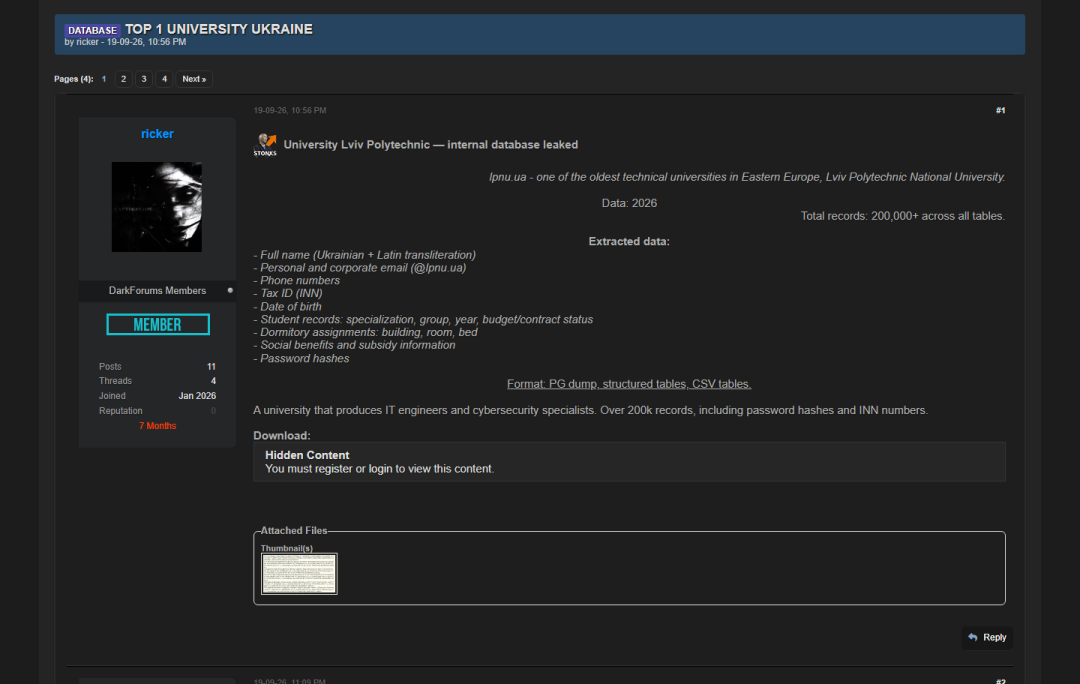Click the DATABASE thread prefix tag
Viewport: 1080px width, 684px height.
pyautogui.click(x=92, y=30)
